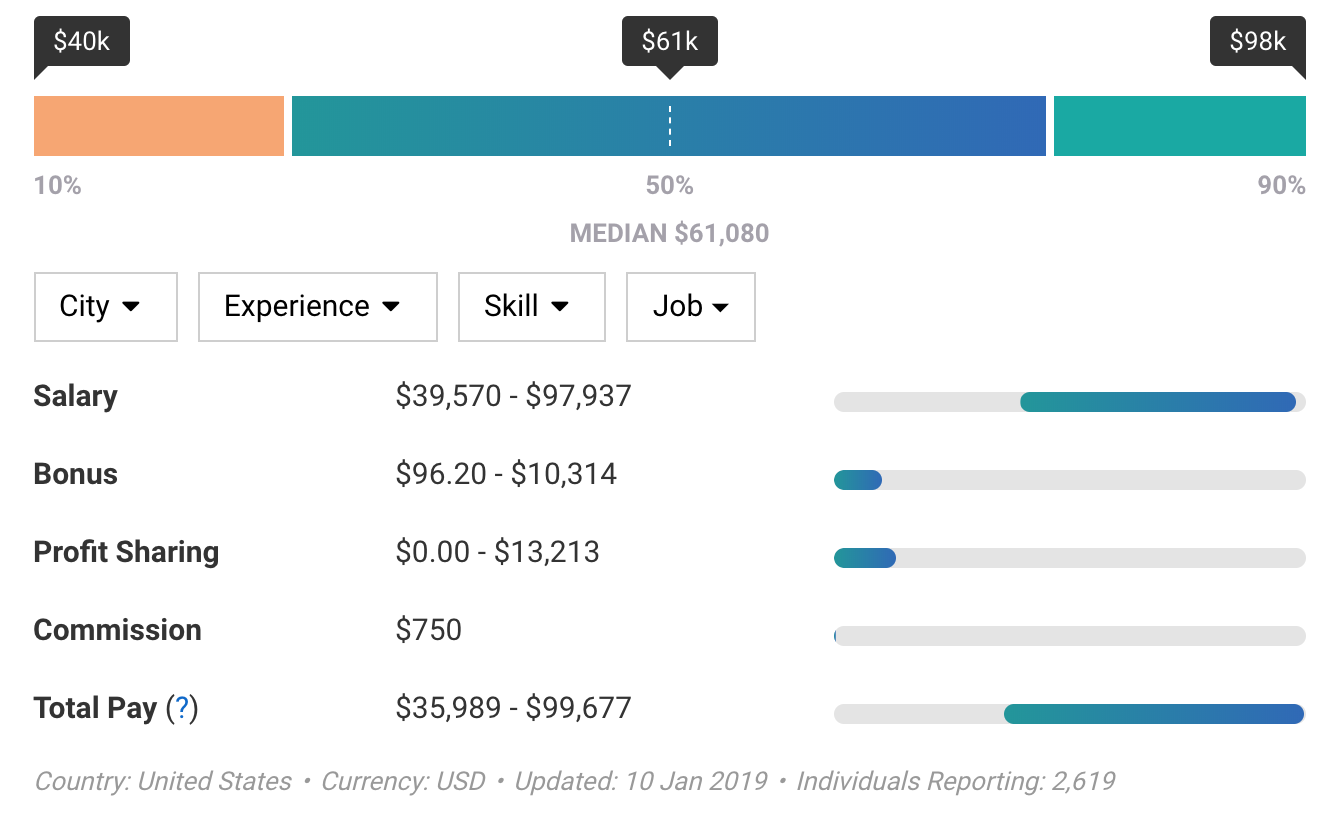Click the Profit Sharing range bar

[865, 558]
